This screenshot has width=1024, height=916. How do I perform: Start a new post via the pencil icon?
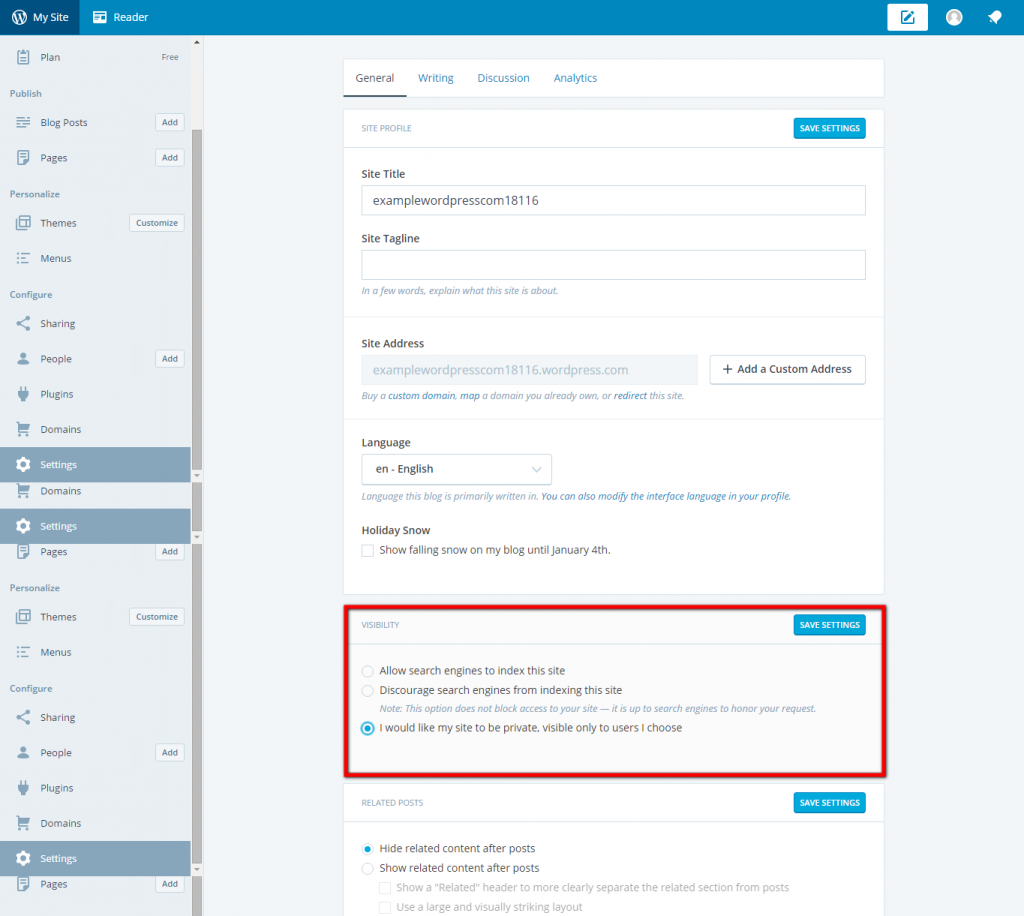pos(907,17)
